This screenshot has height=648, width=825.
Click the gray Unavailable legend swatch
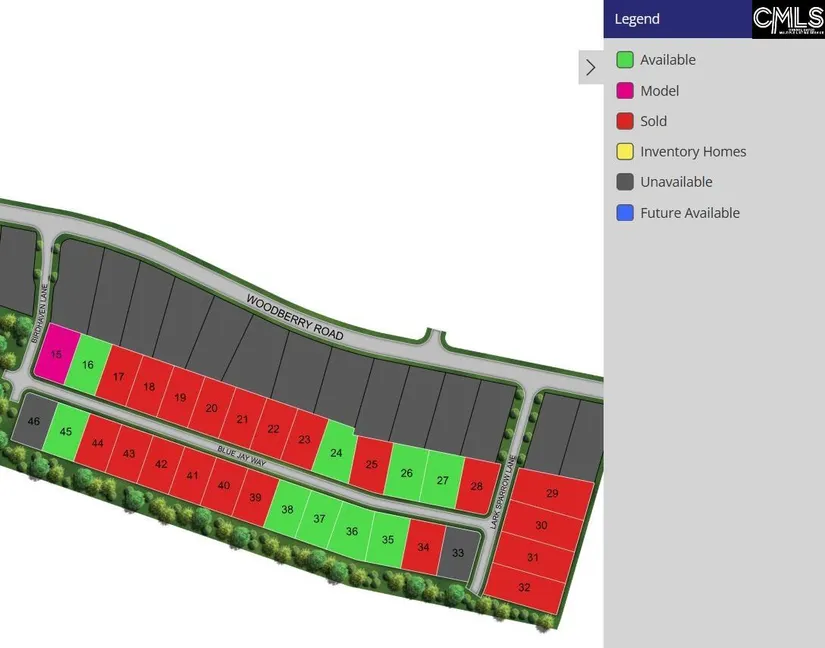625,182
